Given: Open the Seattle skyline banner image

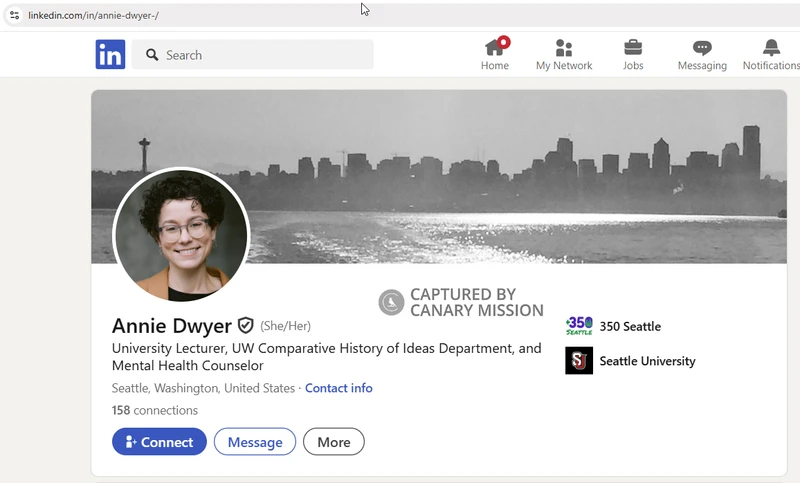Looking at the screenshot, I should click(439, 176).
